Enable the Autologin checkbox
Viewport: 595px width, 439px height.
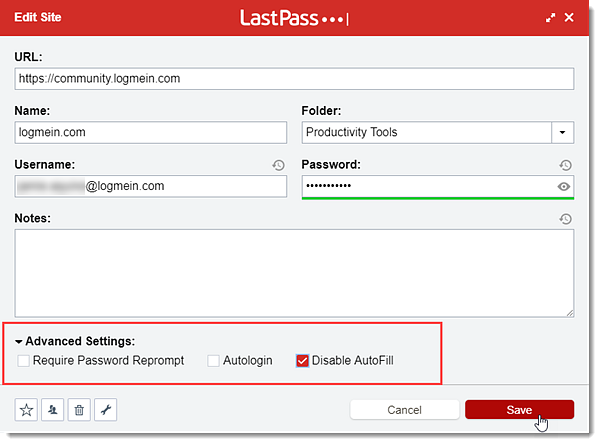click(x=213, y=360)
